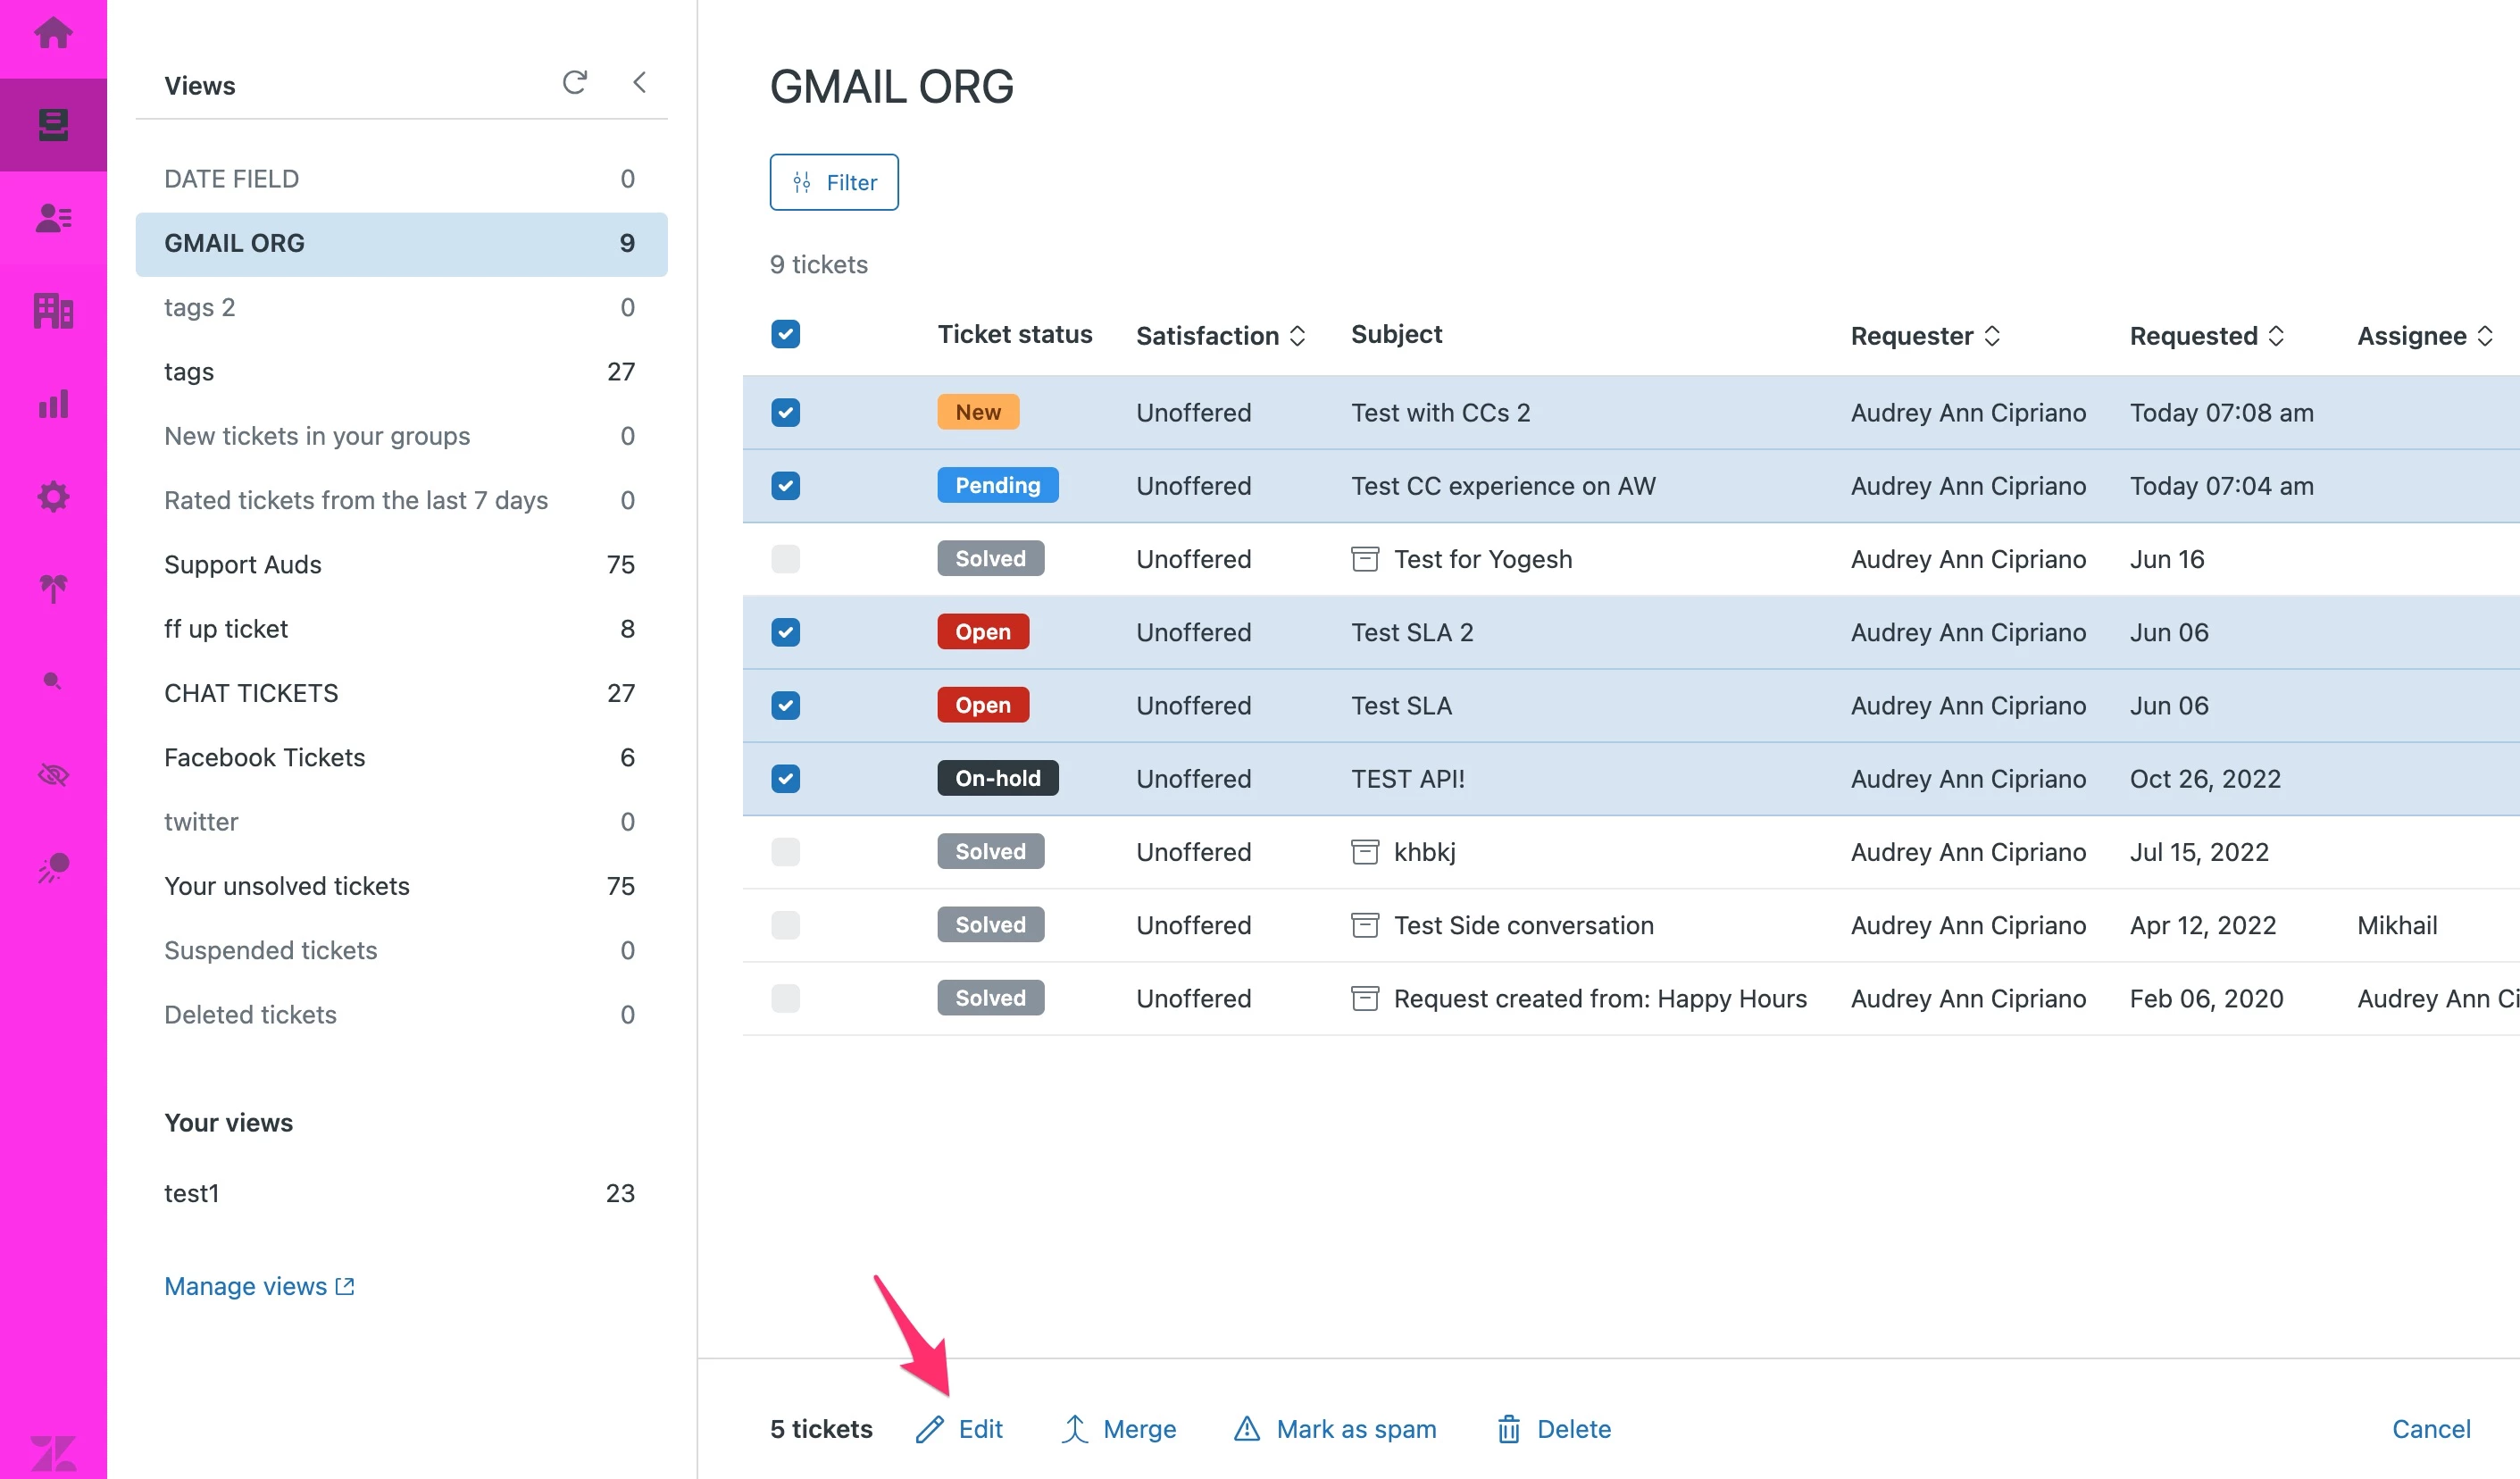Open the Test CC experience on AW ticket
2520x1479 pixels.
1503,486
